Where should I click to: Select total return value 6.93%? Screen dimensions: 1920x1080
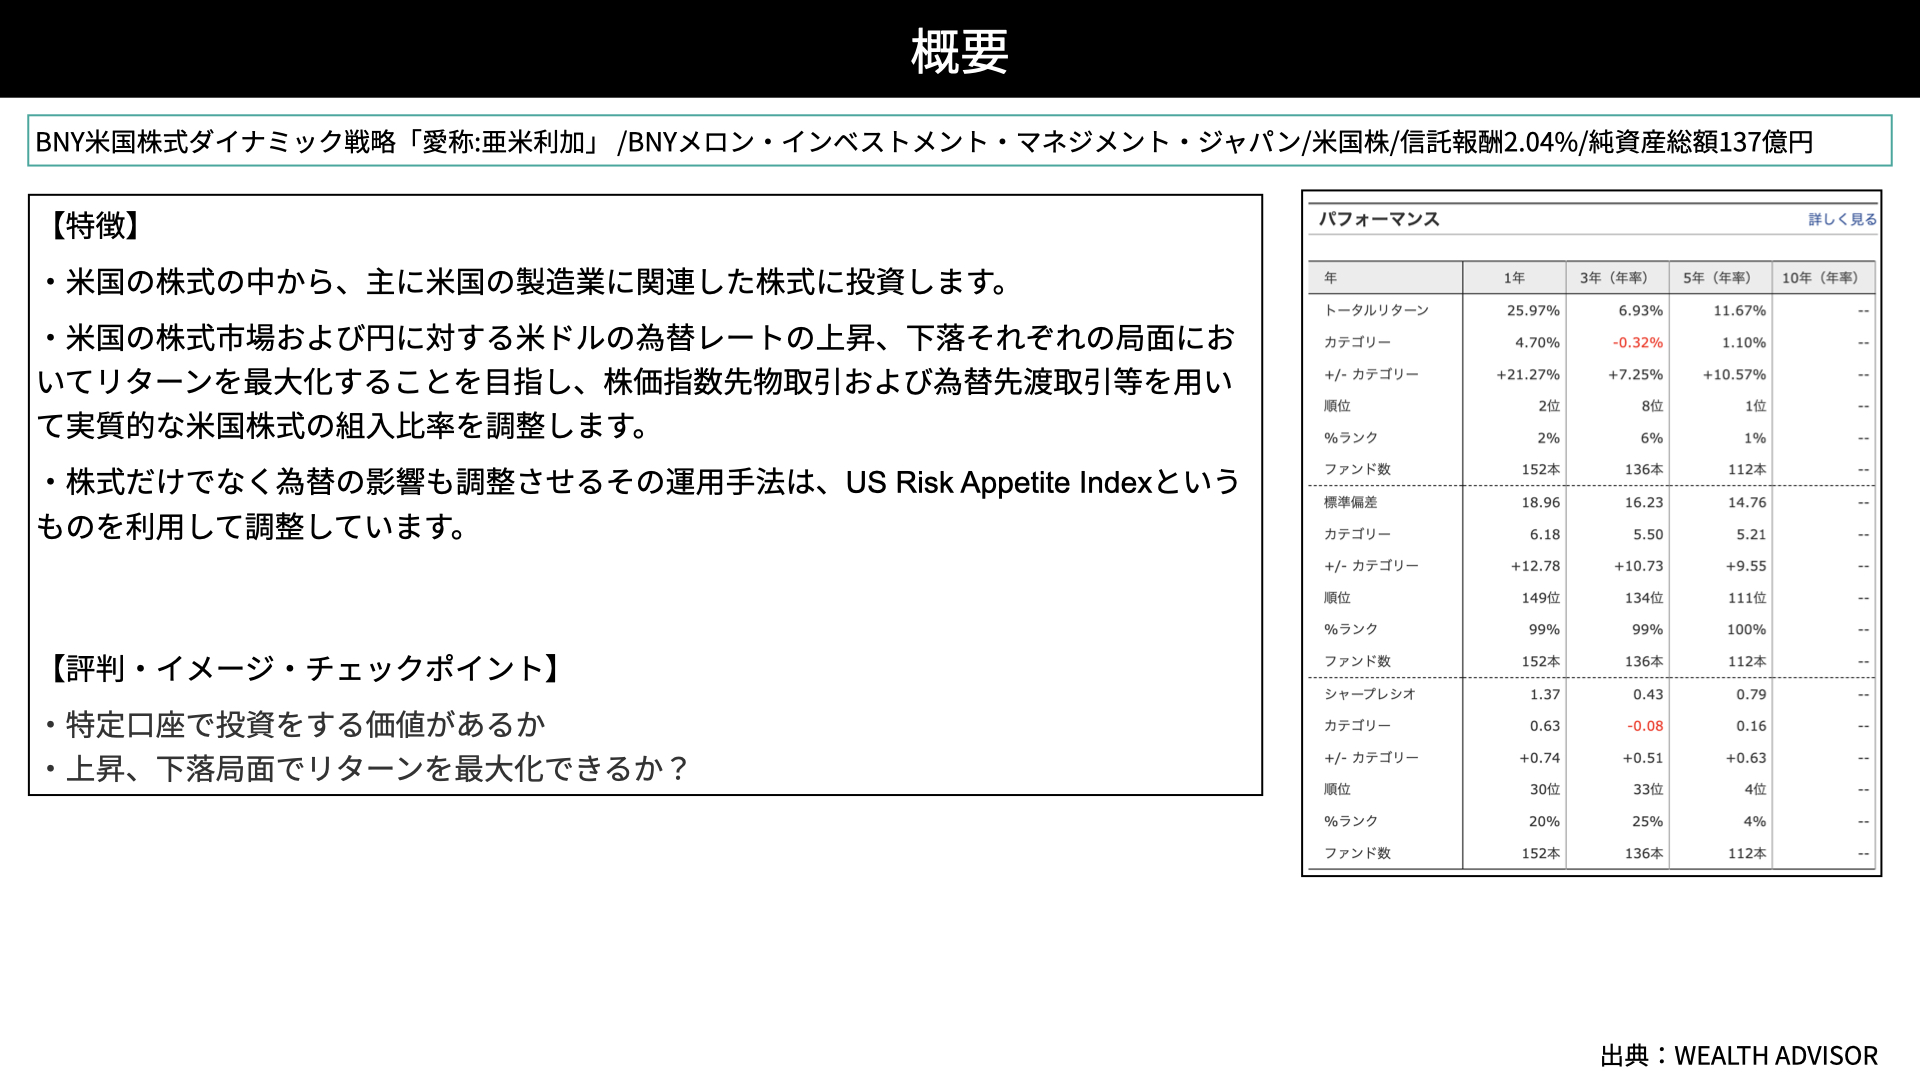click(x=1640, y=310)
